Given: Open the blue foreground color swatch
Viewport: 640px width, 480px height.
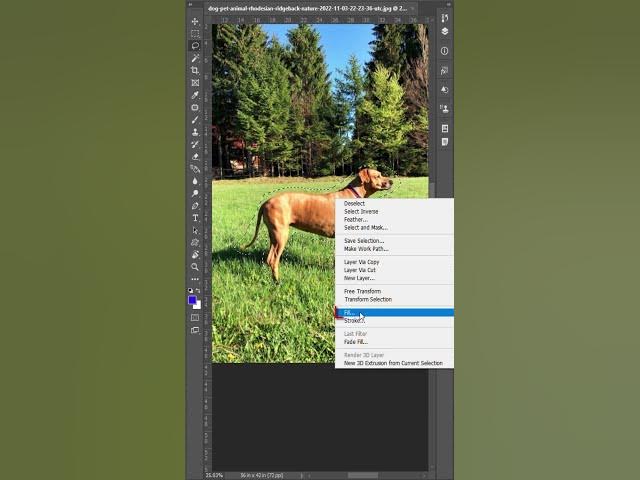Looking at the screenshot, I should tap(192, 300).
